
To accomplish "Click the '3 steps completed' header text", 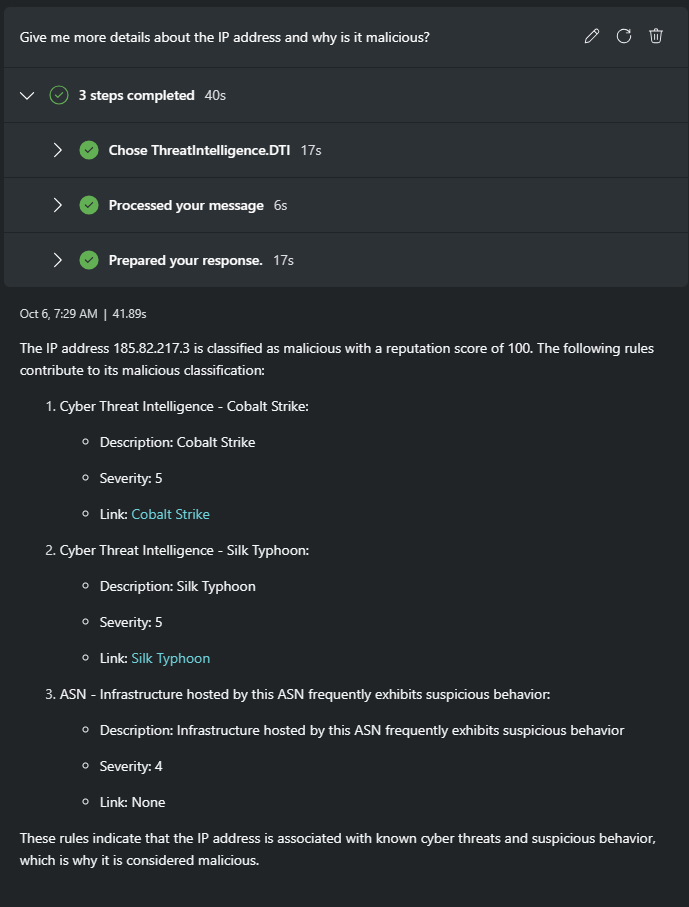I will click(136, 95).
